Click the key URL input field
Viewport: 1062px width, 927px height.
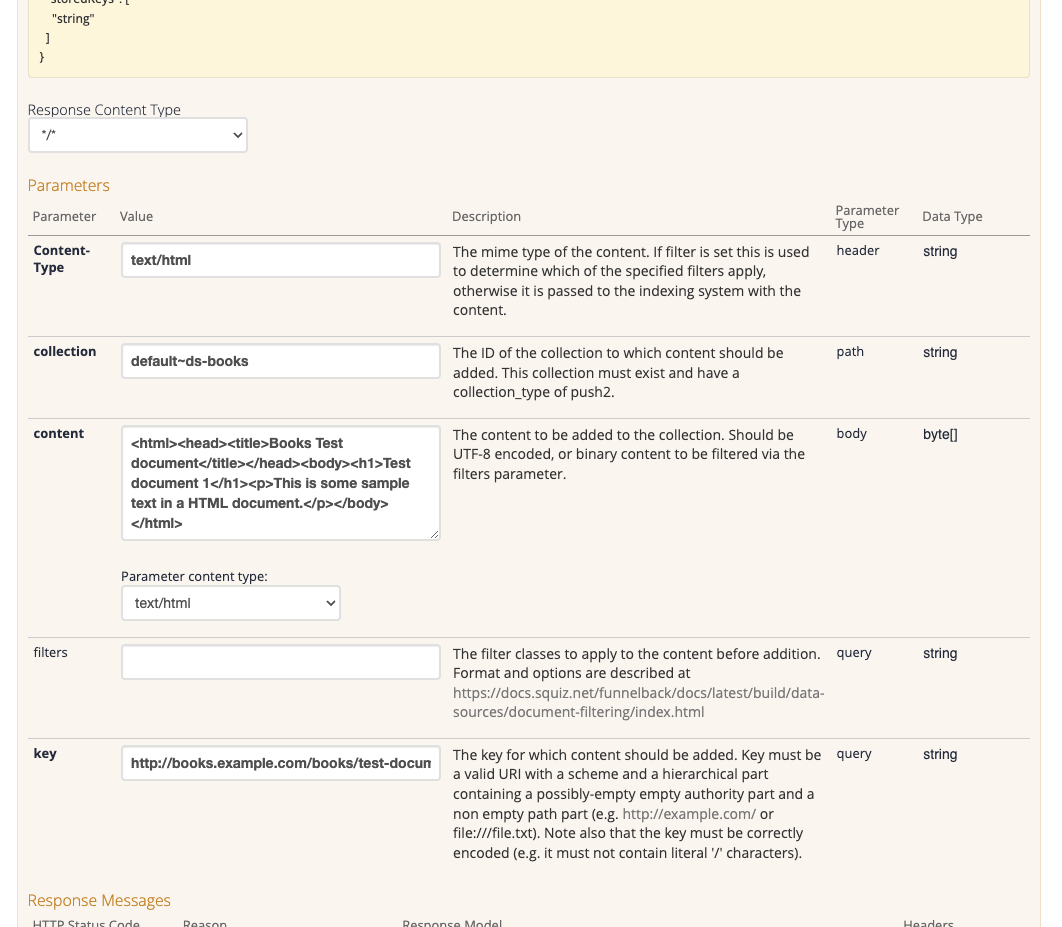[280, 763]
